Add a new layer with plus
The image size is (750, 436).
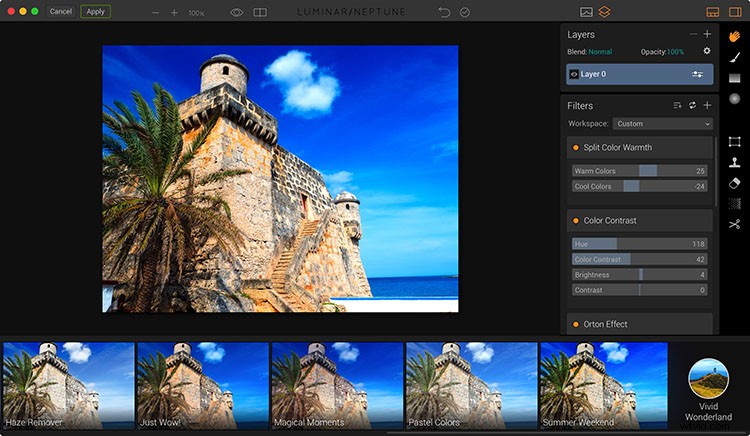pos(707,34)
